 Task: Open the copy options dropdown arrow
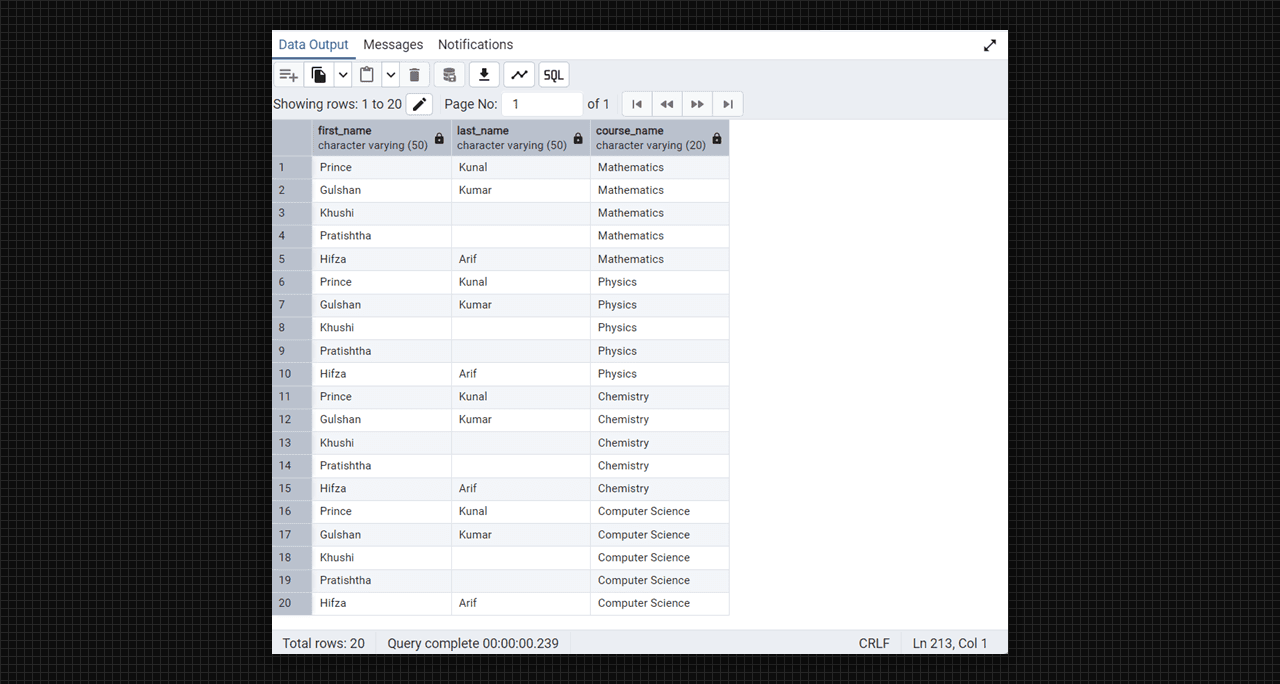[x=343, y=75]
